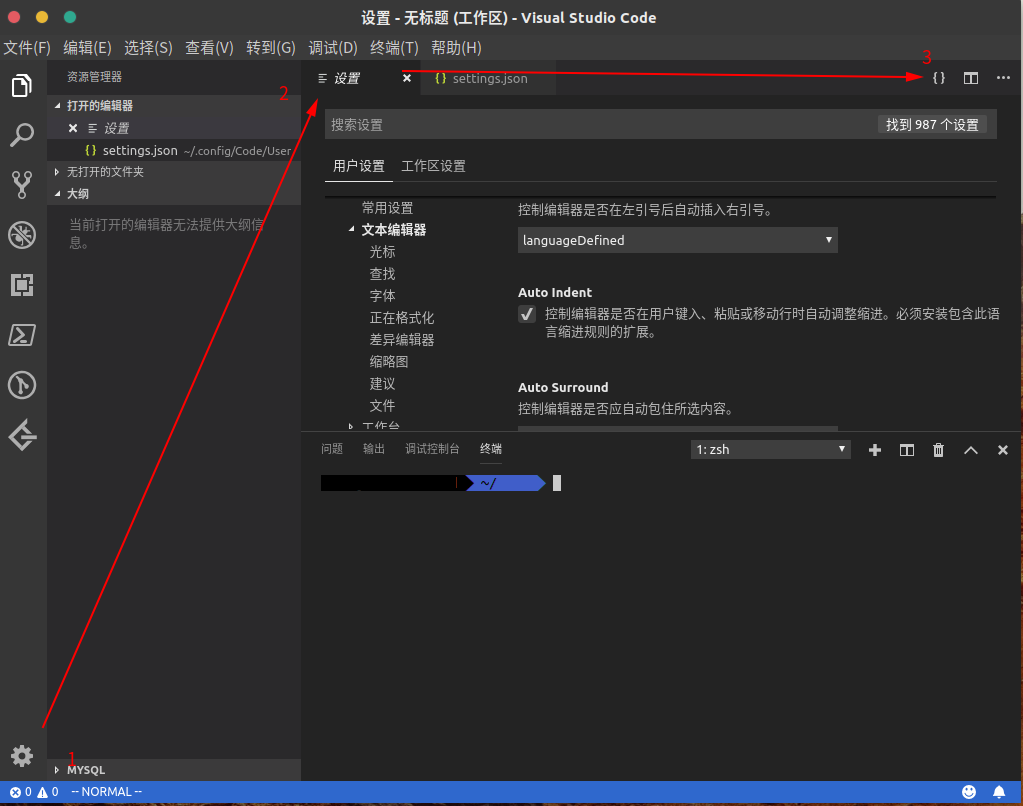This screenshot has height=806, width=1023.
Task: Select 查找 settings category
Action: (382, 274)
